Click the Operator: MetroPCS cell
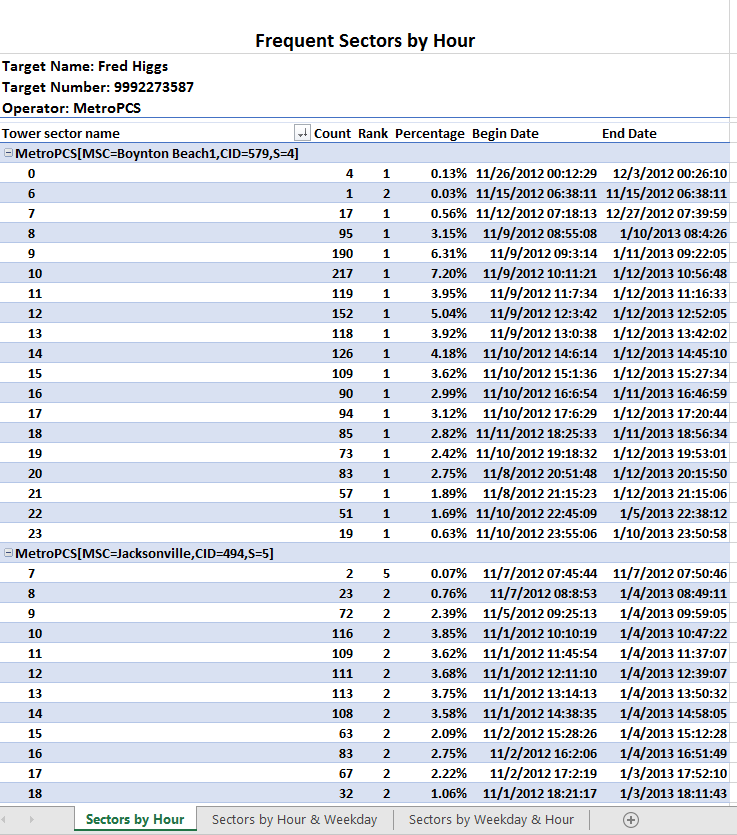Screen dimensions: 737x835 coord(72,108)
